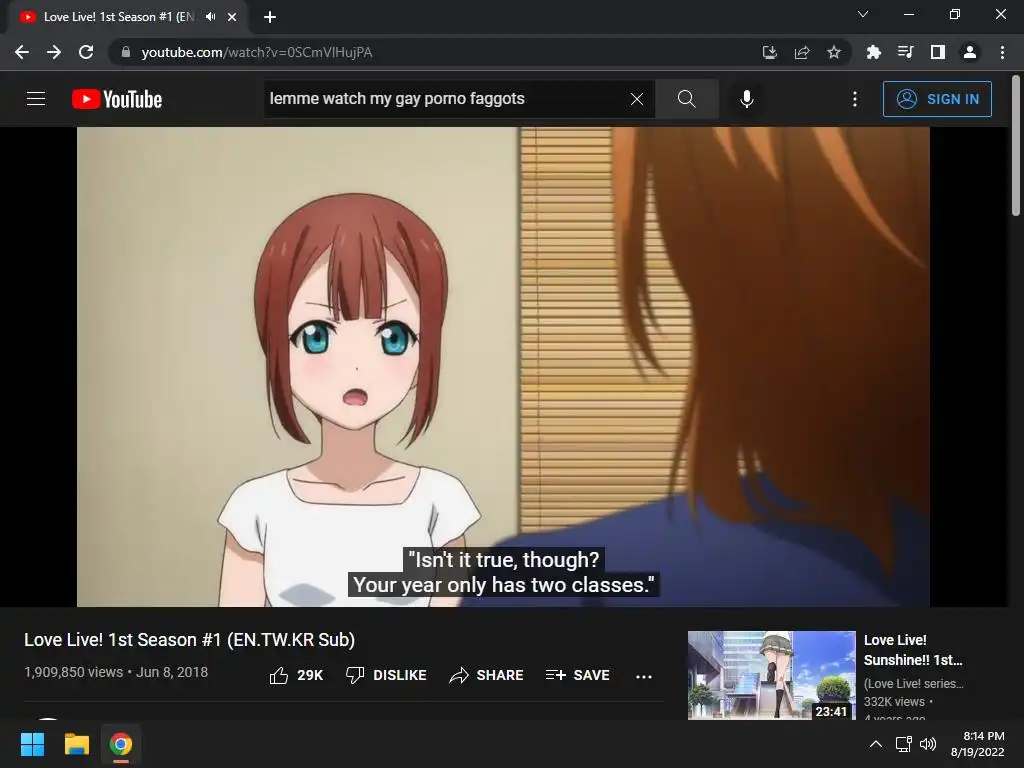
Task: Open the YouTube hamburger guide menu
Action: tap(36, 99)
